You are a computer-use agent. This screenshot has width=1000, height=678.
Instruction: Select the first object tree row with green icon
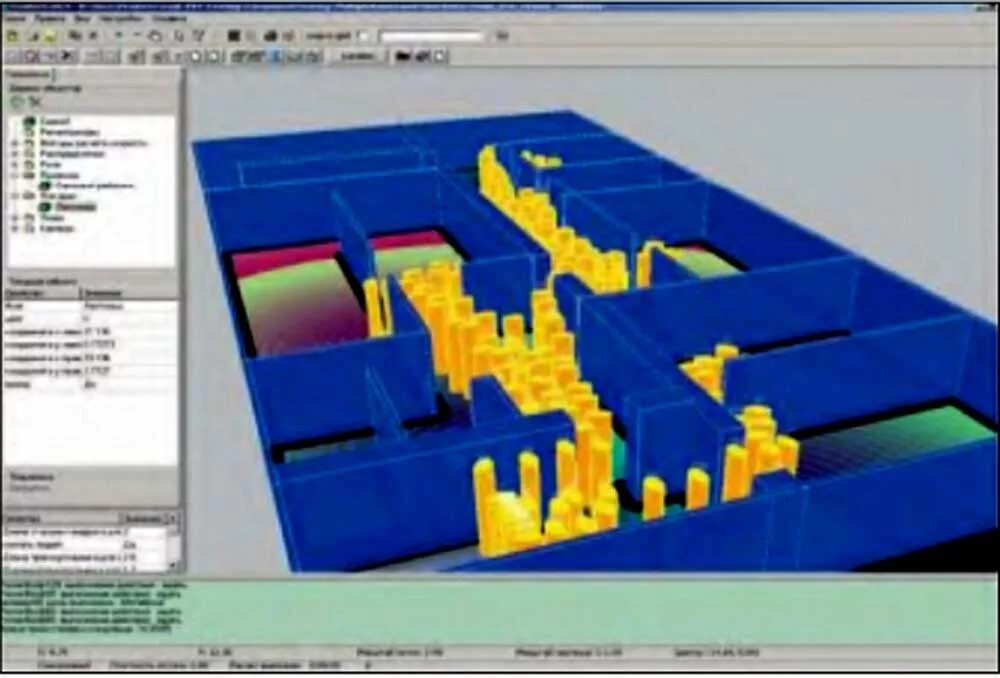click(48, 121)
